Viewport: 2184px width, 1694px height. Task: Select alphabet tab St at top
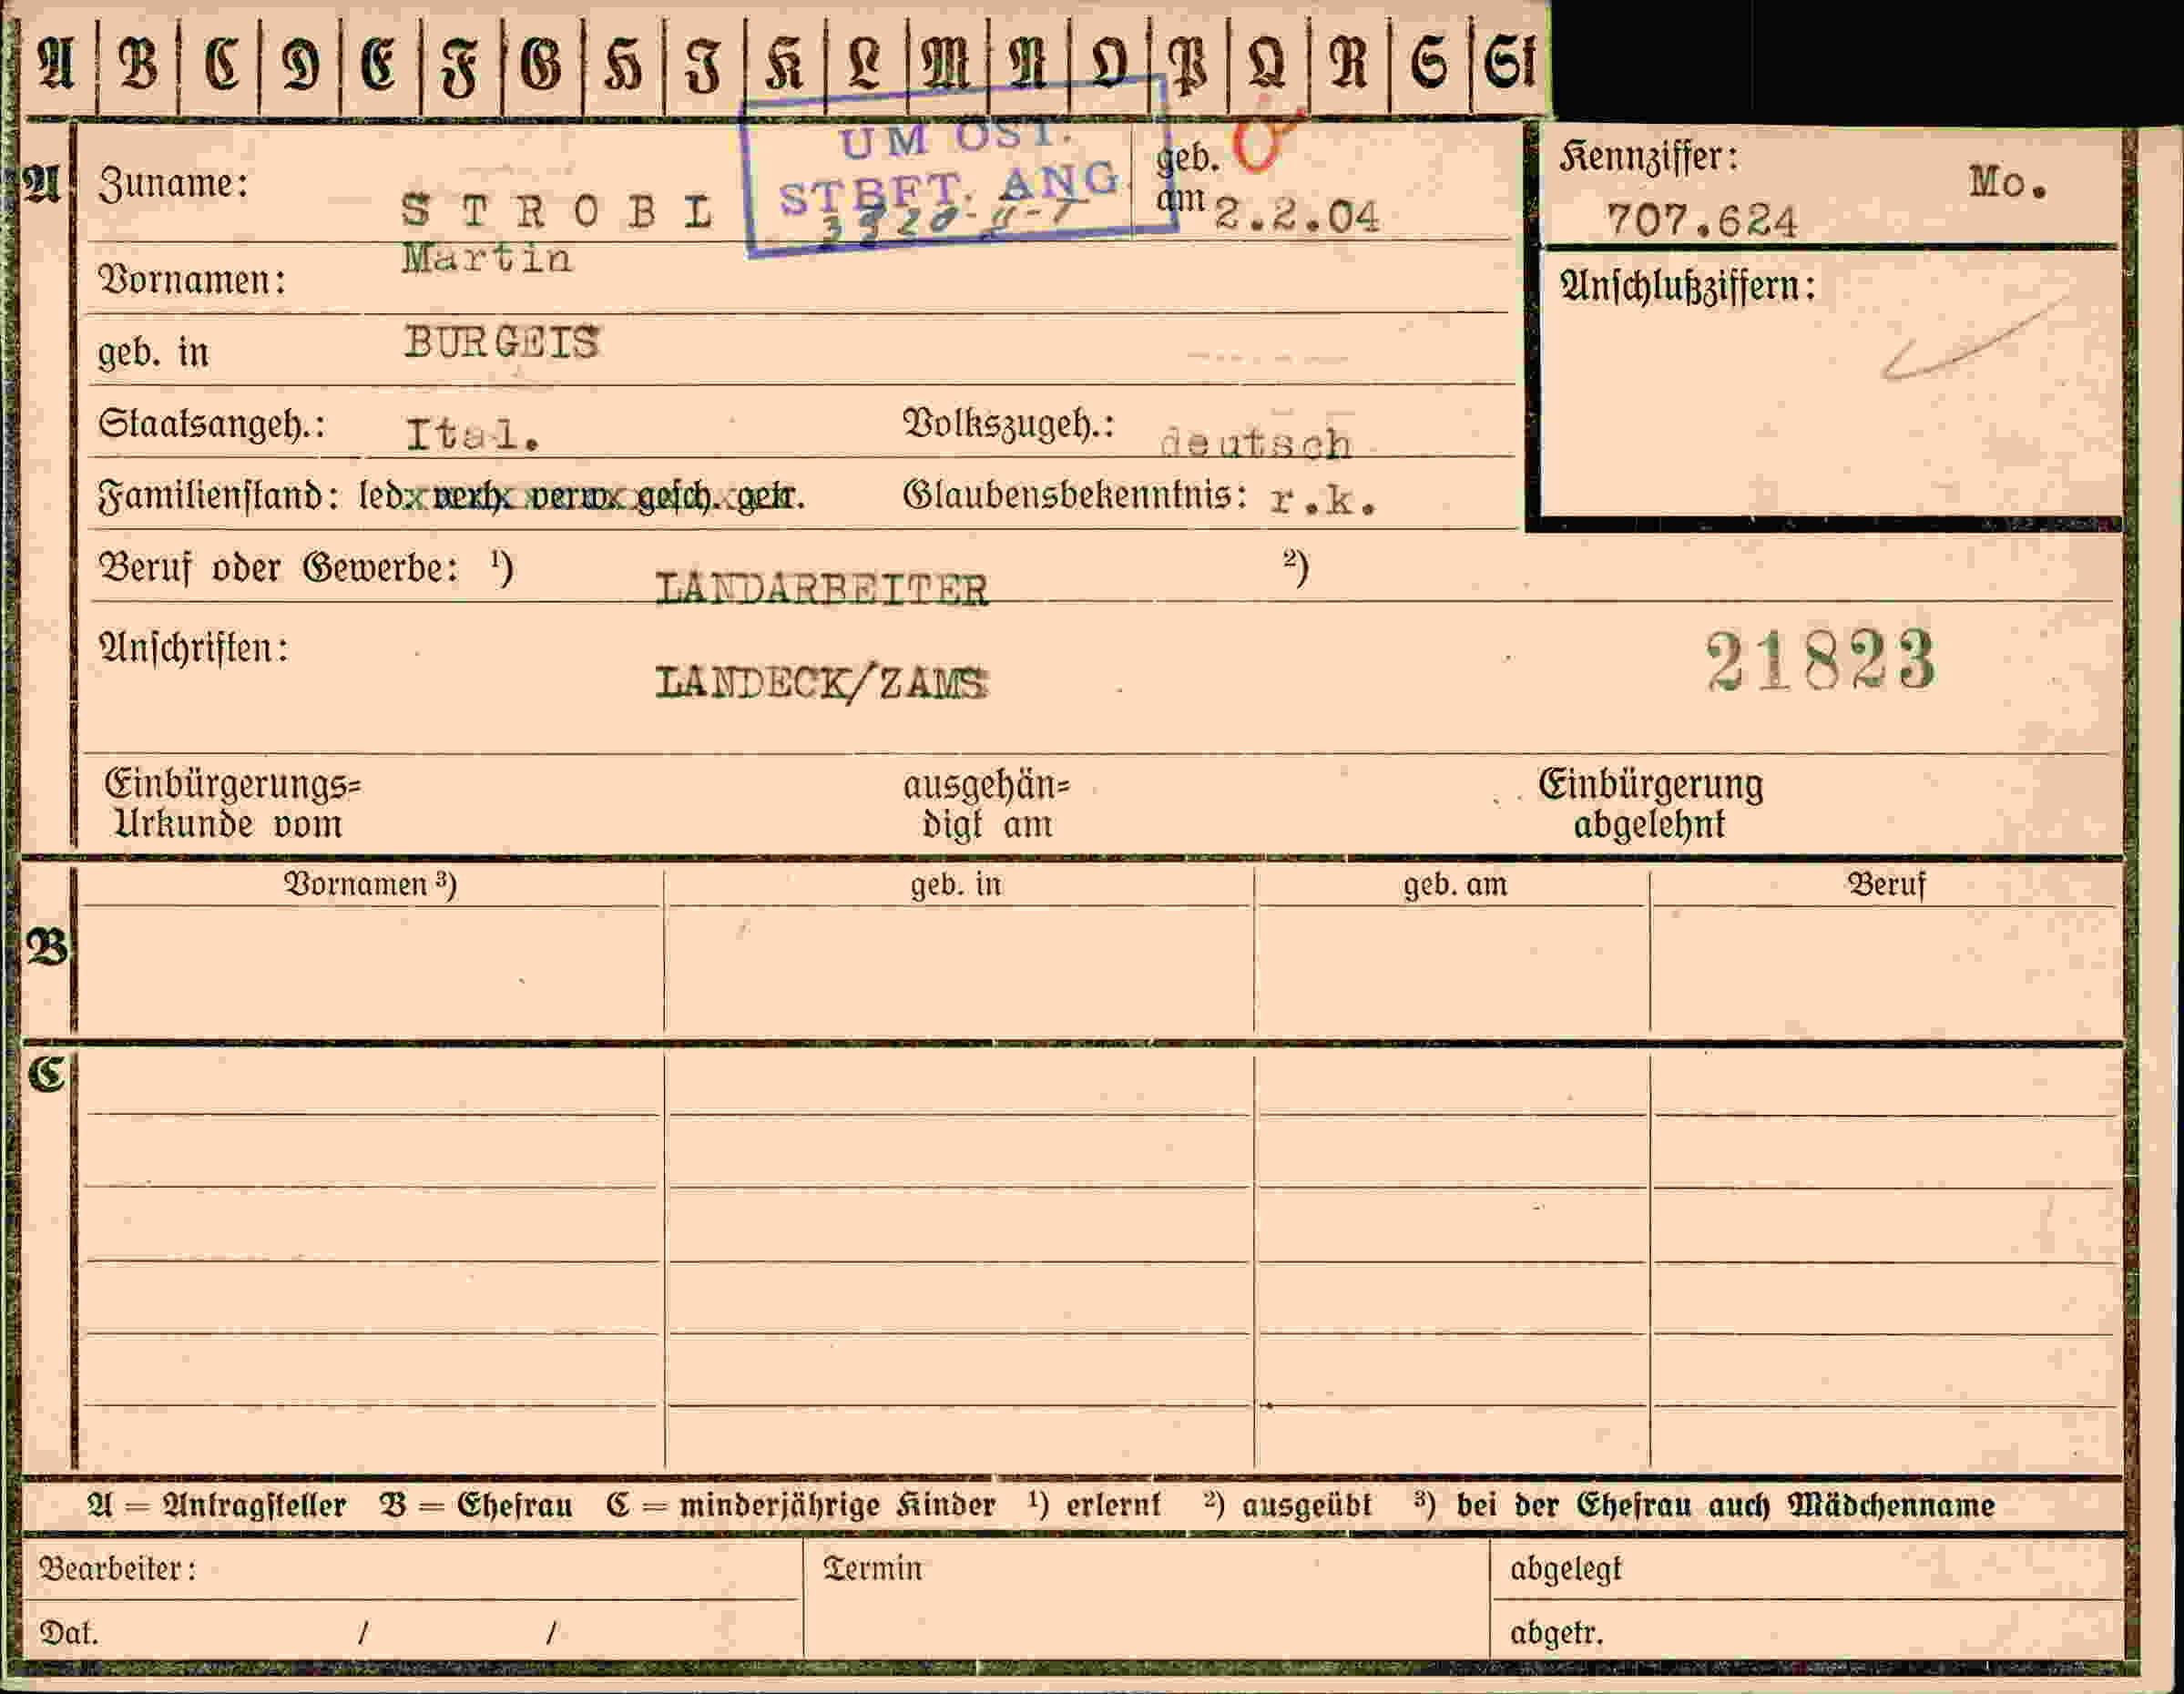[1509, 63]
